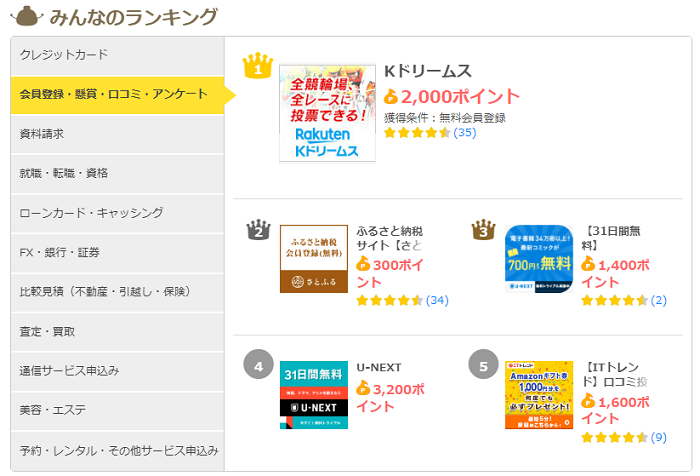Open the Kドリームス title link
The width and height of the screenshot is (700, 476).
point(427,72)
